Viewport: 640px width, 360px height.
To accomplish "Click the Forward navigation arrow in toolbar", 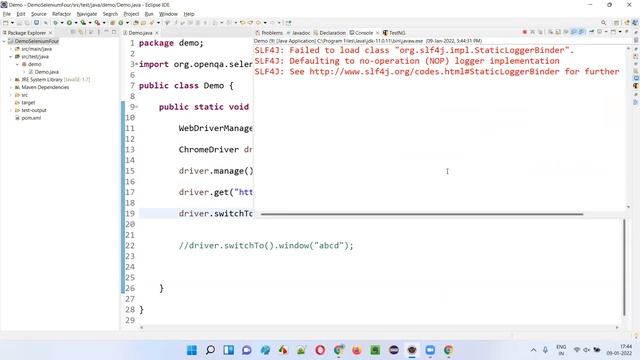I will point(272,23).
